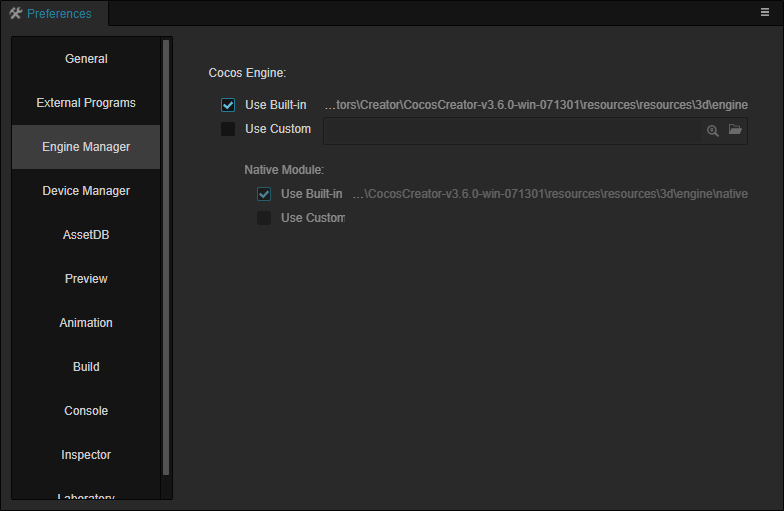This screenshot has width=784, height=511.
Task: Click the sidebar vertical scrollbar
Action: (166, 258)
